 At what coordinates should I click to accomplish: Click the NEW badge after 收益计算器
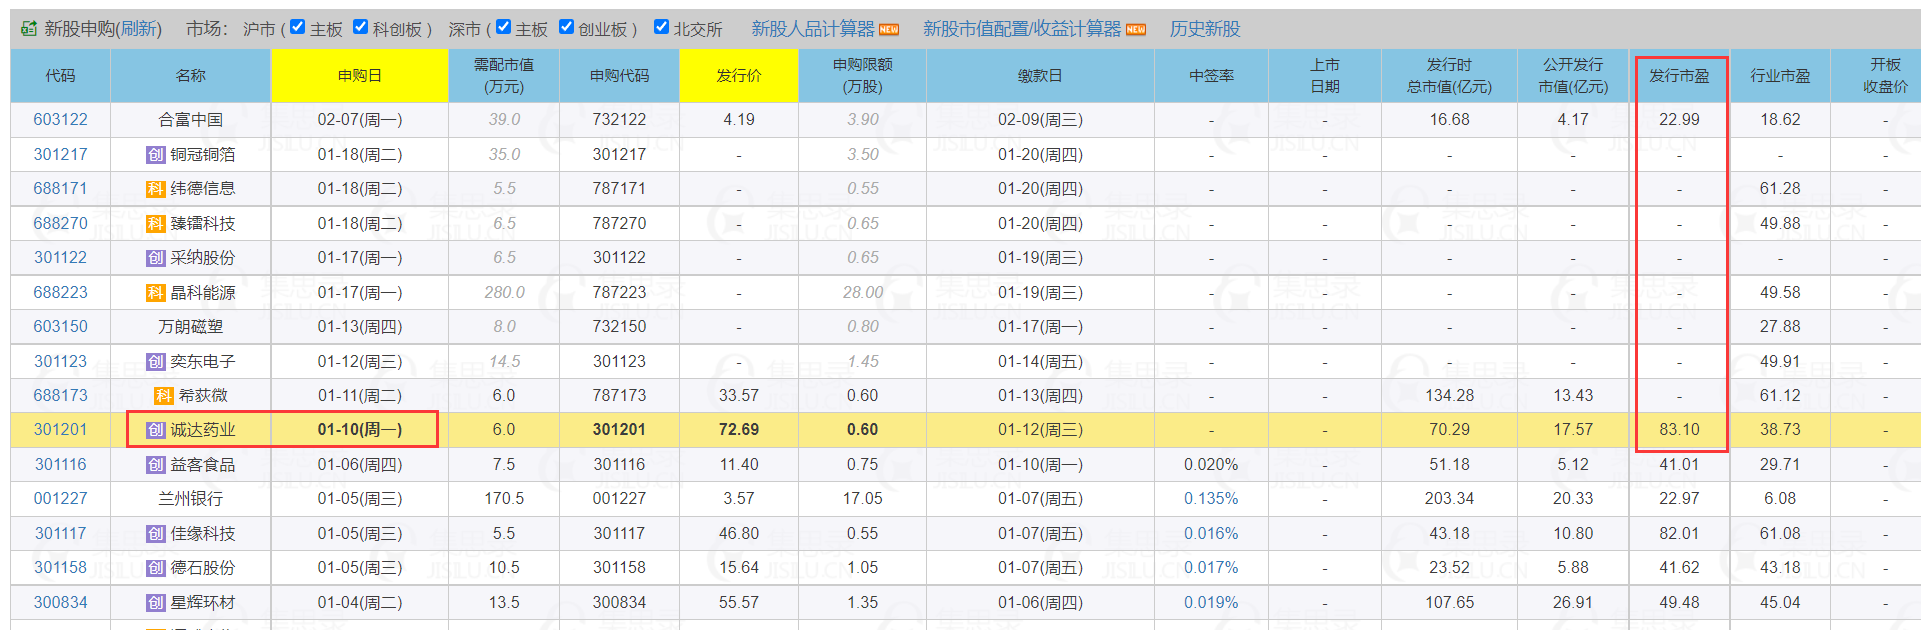1136,30
